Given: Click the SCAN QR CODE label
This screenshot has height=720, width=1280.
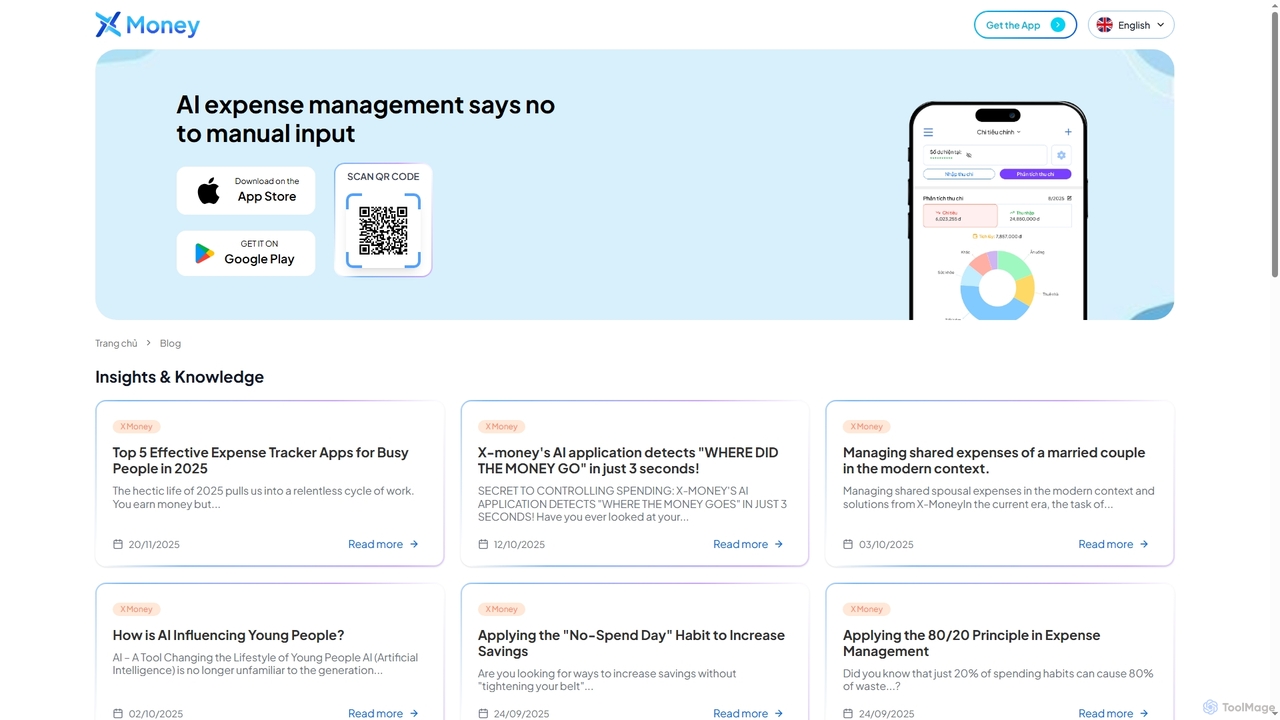Looking at the screenshot, I should 383,177.
